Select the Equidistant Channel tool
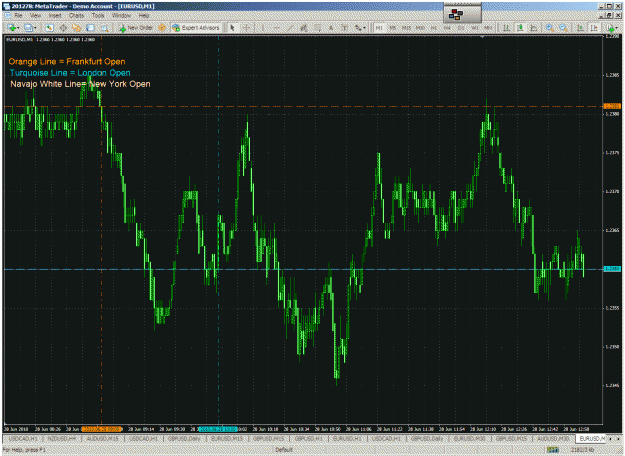This screenshot has width=625, height=456. (304, 28)
